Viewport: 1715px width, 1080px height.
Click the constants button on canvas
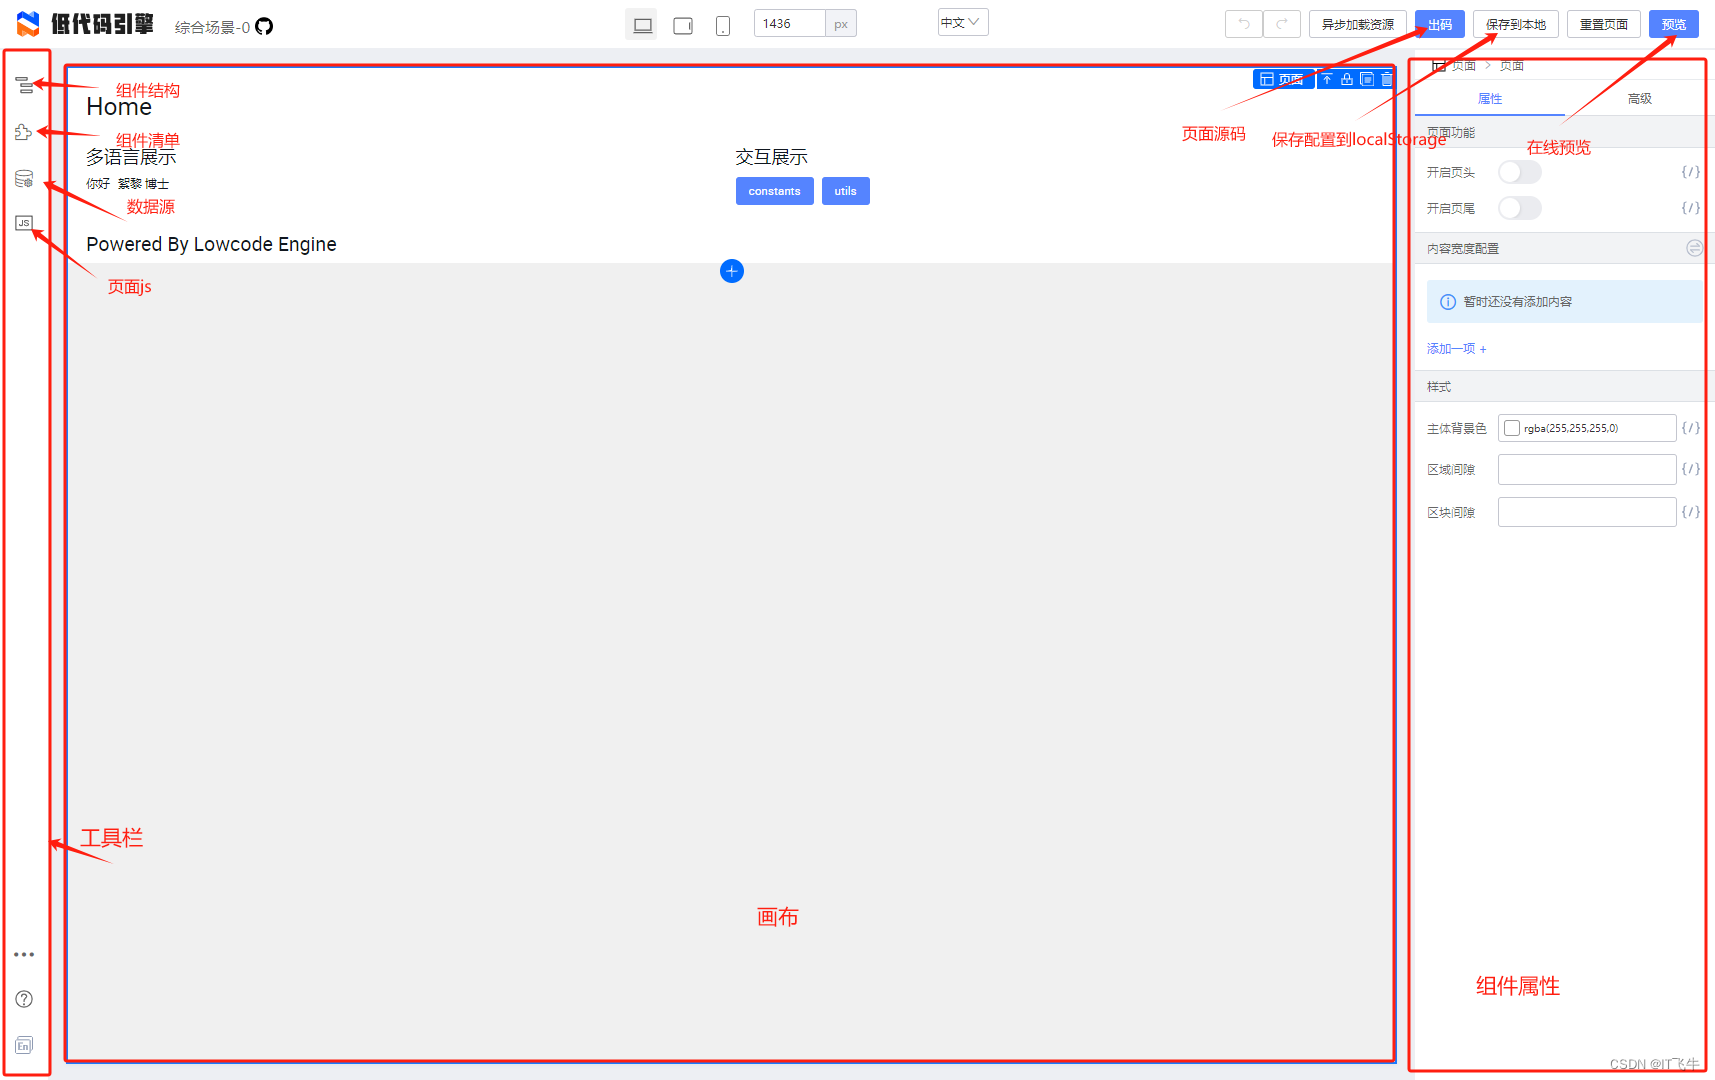[x=775, y=191]
